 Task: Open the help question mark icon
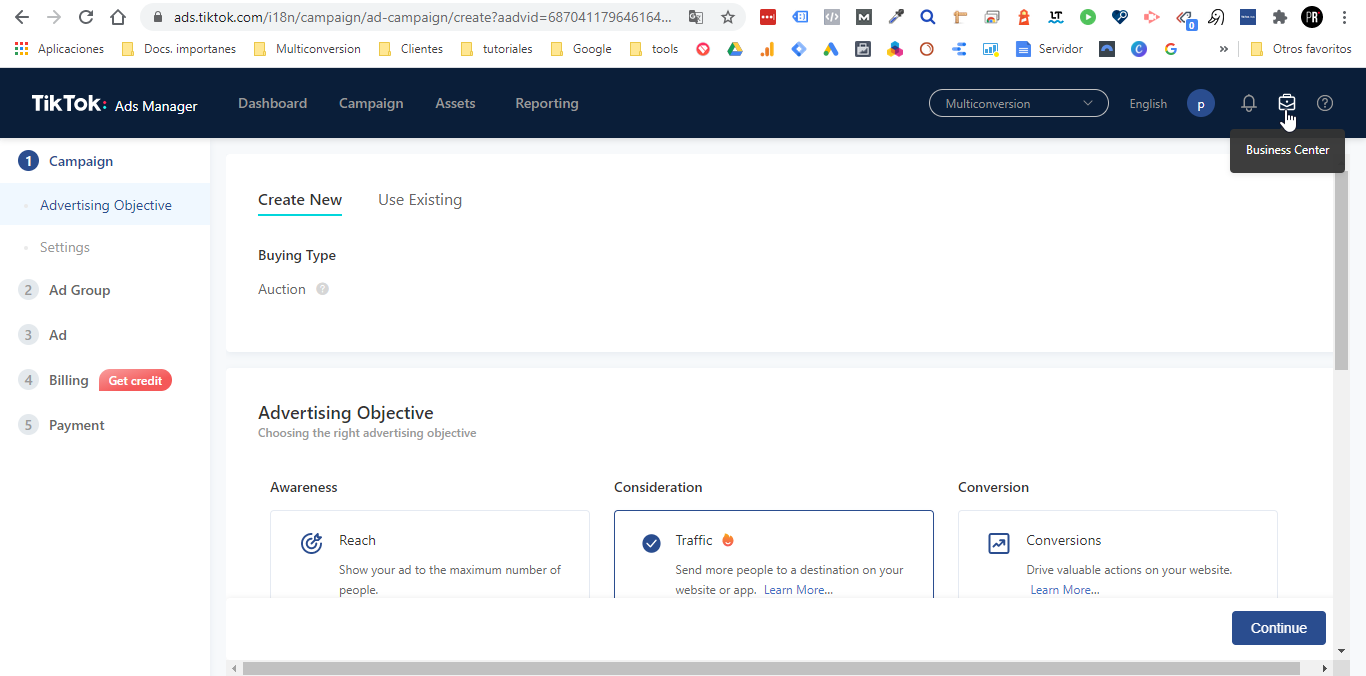click(1325, 103)
